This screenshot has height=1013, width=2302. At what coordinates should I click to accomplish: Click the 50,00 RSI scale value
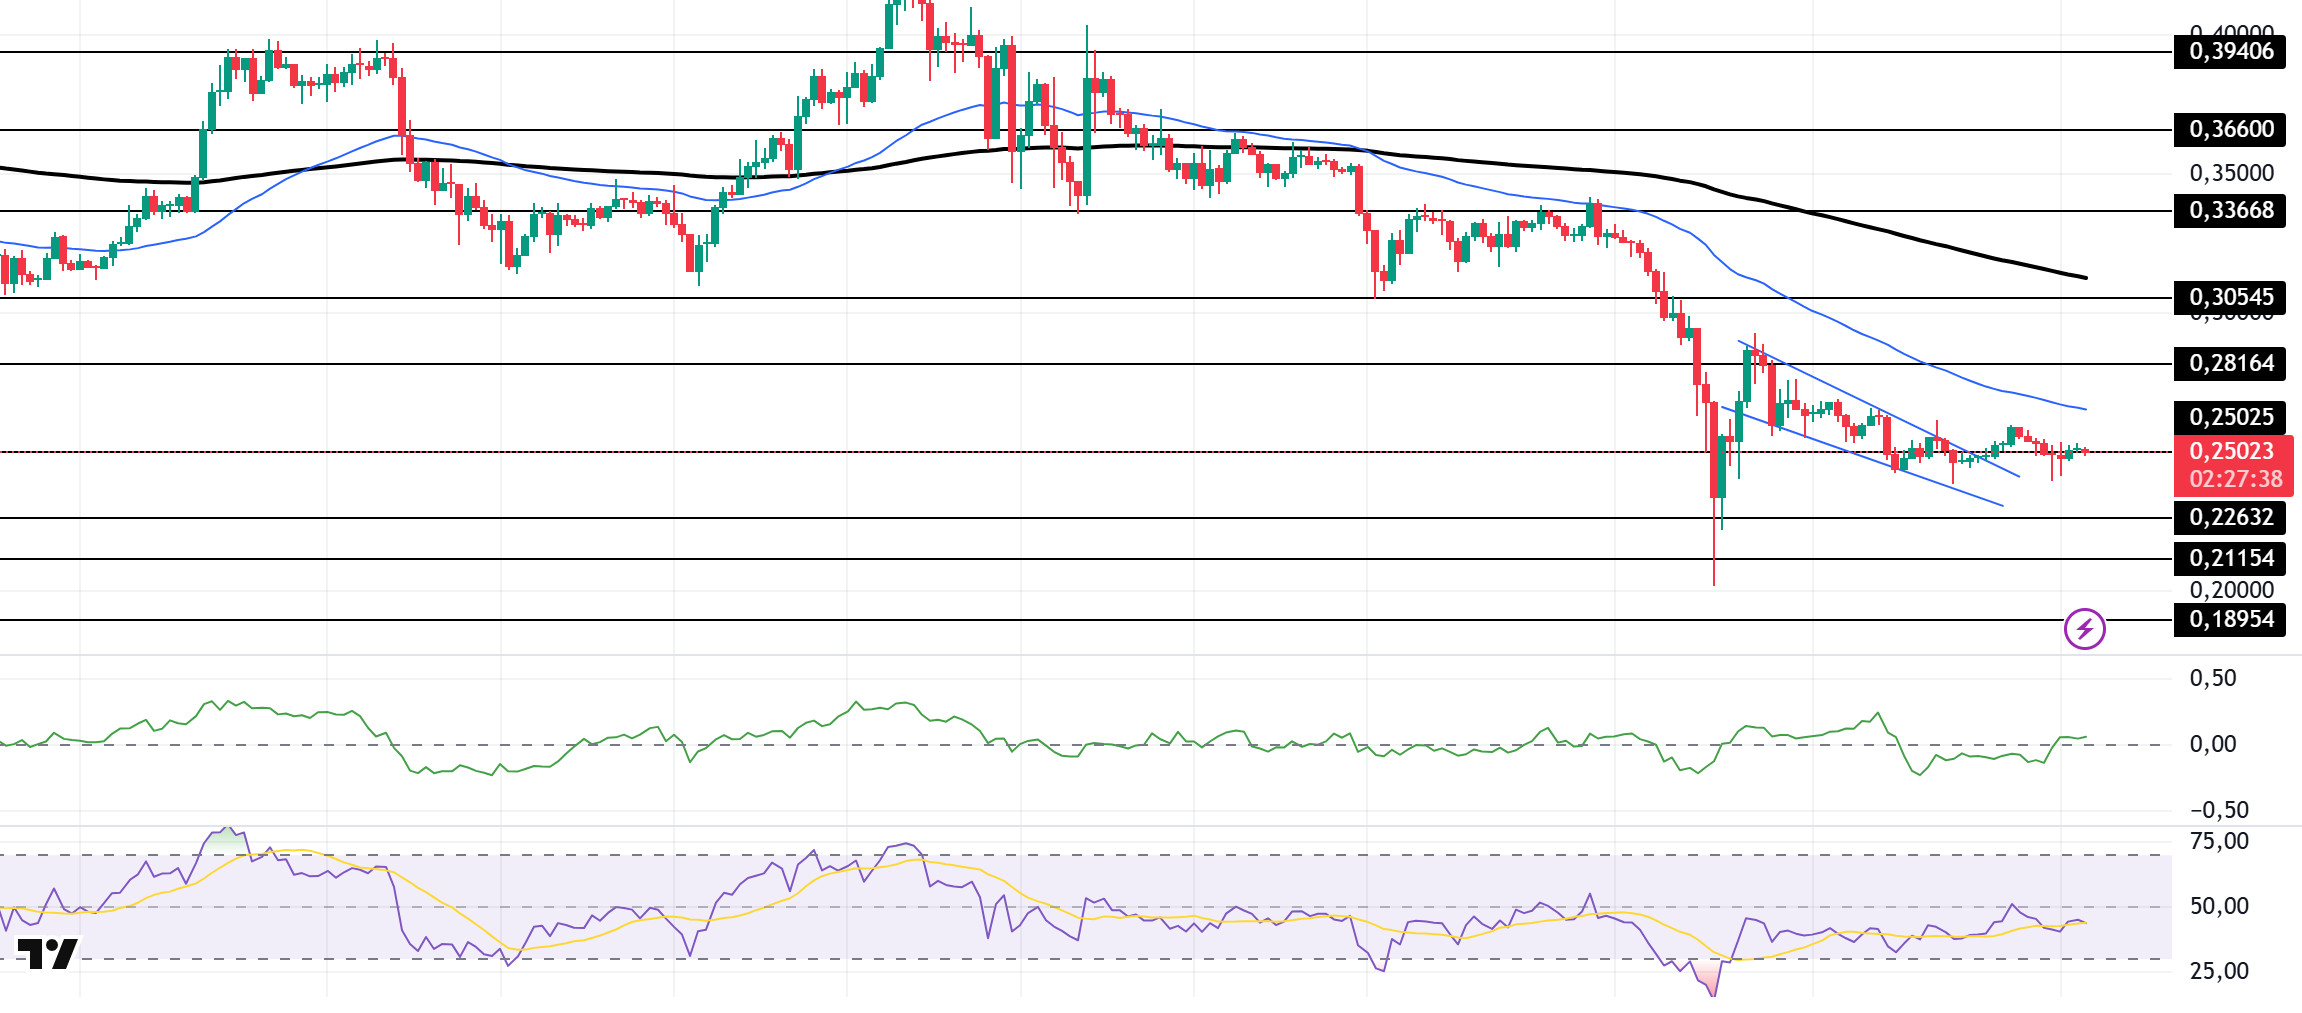[x=2219, y=906]
